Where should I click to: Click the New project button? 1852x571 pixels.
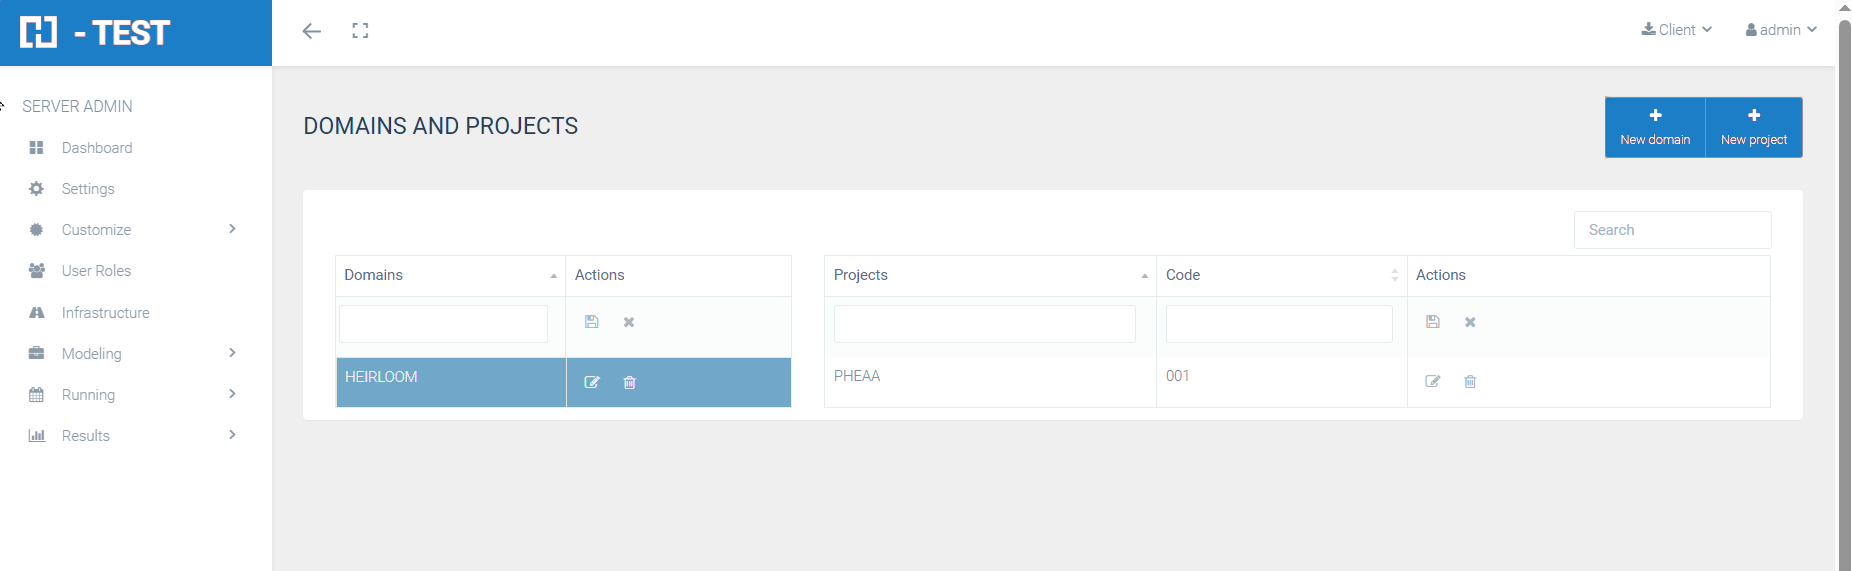pyautogui.click(x=1754, y=127)
